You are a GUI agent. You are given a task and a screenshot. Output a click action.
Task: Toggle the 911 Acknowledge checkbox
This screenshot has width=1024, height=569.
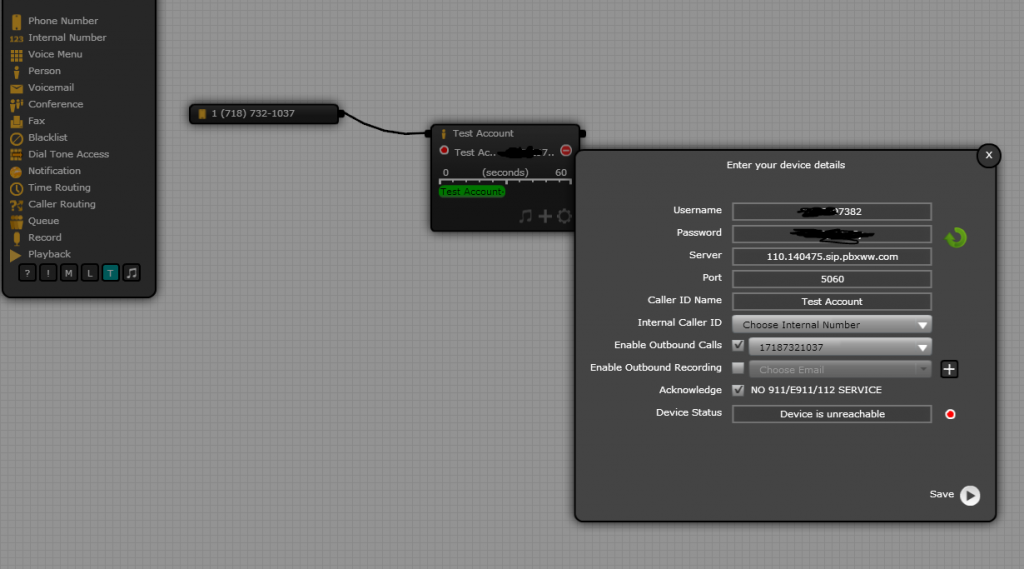738,390
